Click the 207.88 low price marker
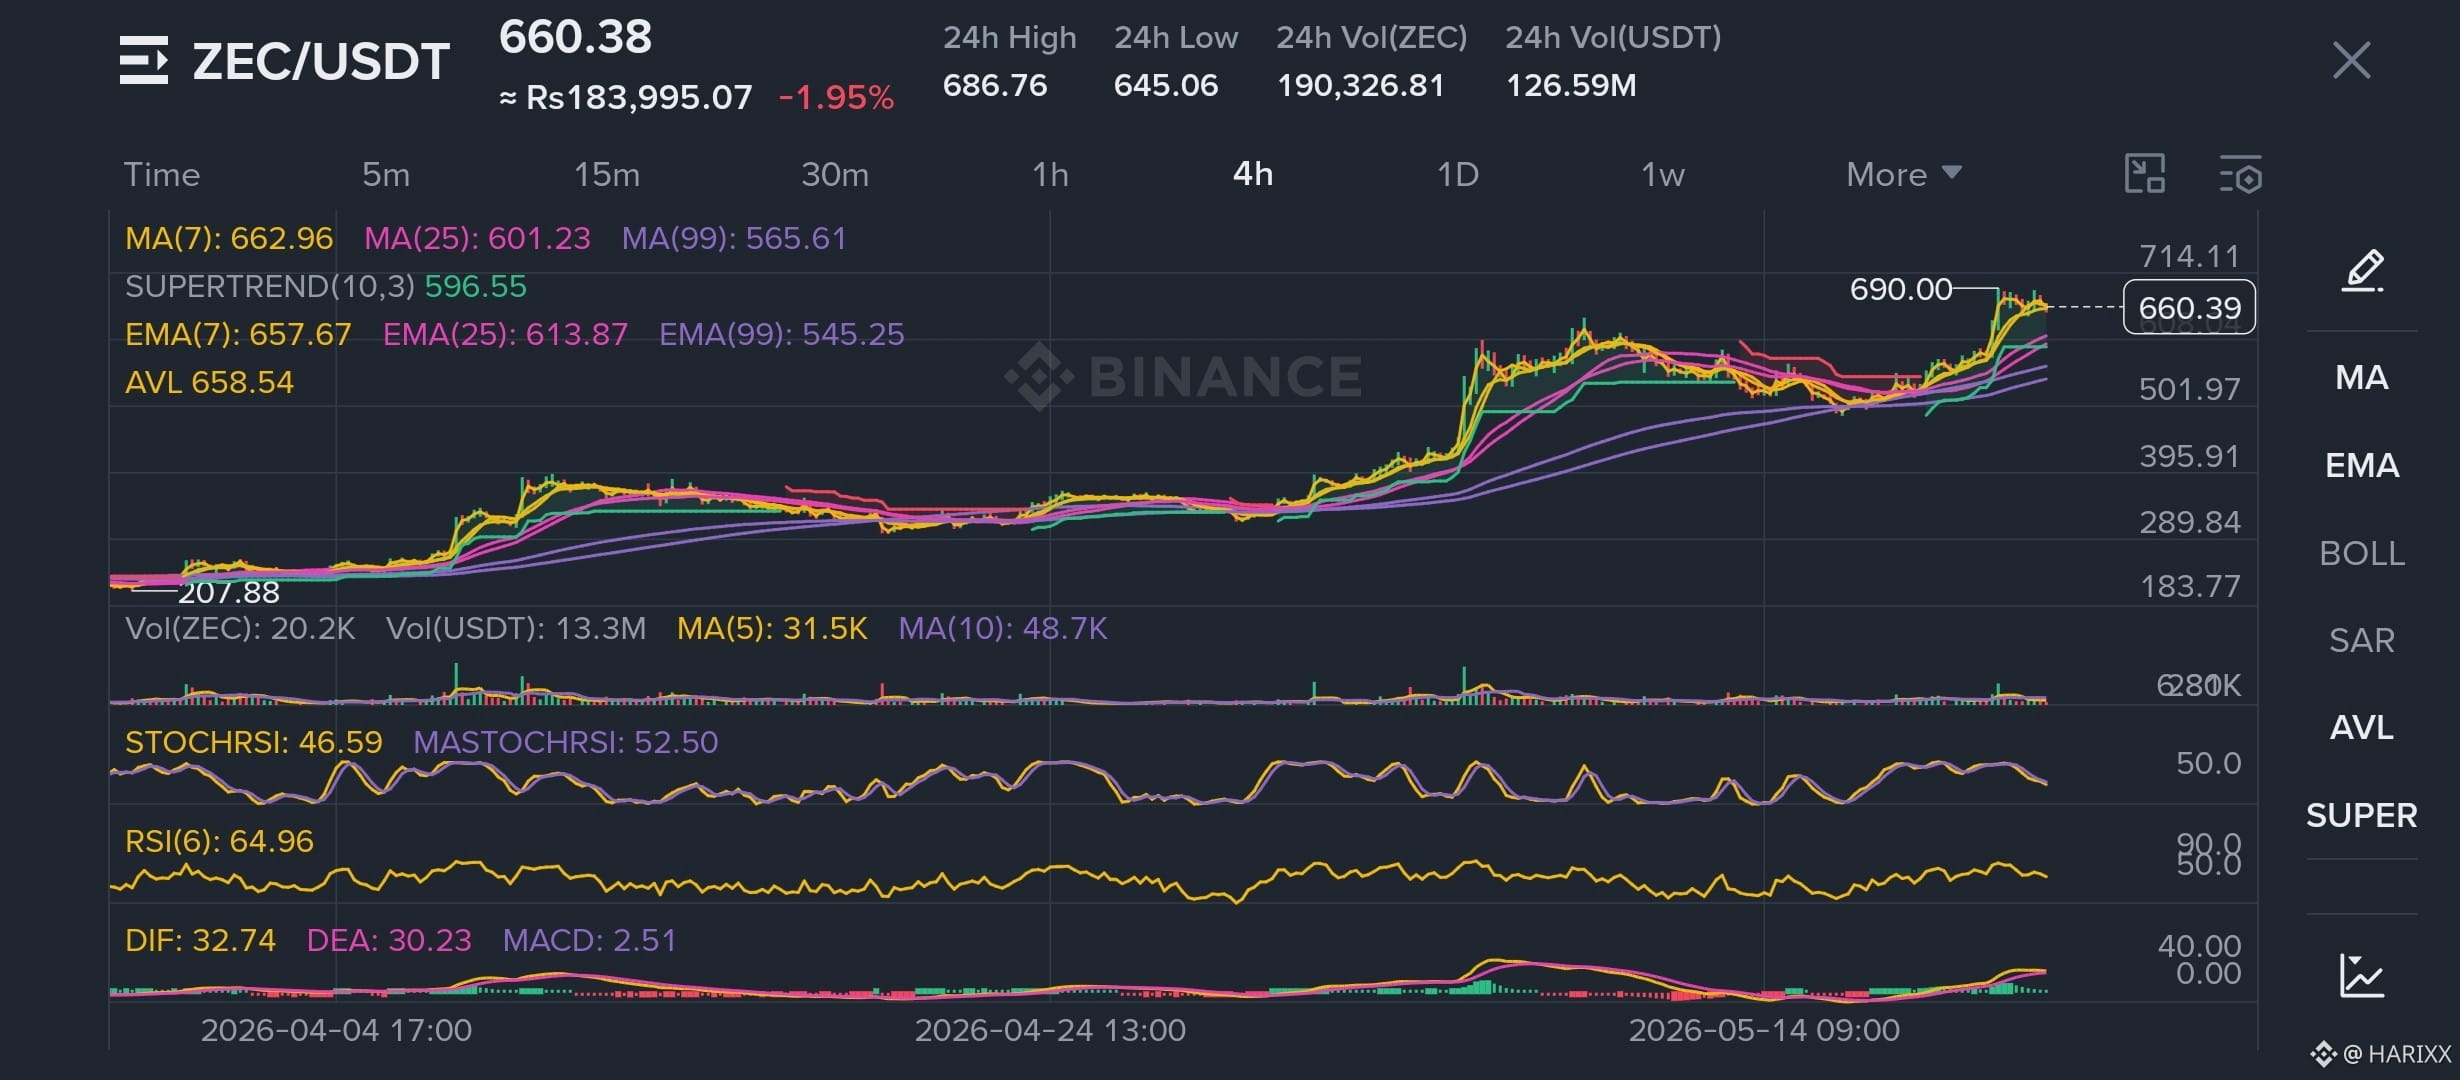This screenshot has height=1080, width=2460. 229,593
